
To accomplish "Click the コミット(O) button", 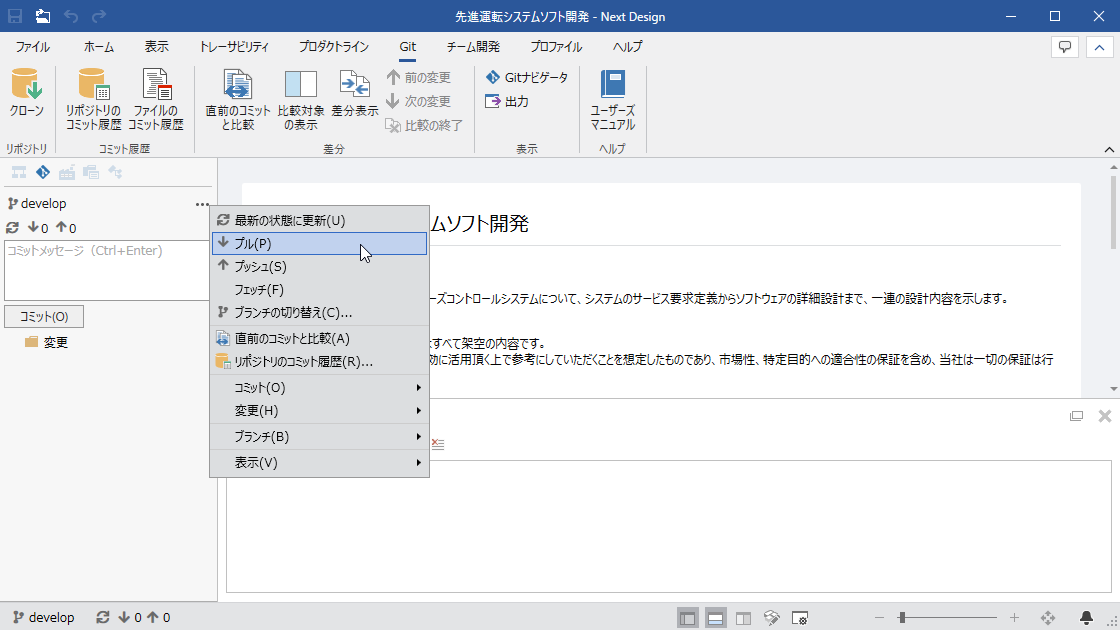I will [x=44, y=316].
